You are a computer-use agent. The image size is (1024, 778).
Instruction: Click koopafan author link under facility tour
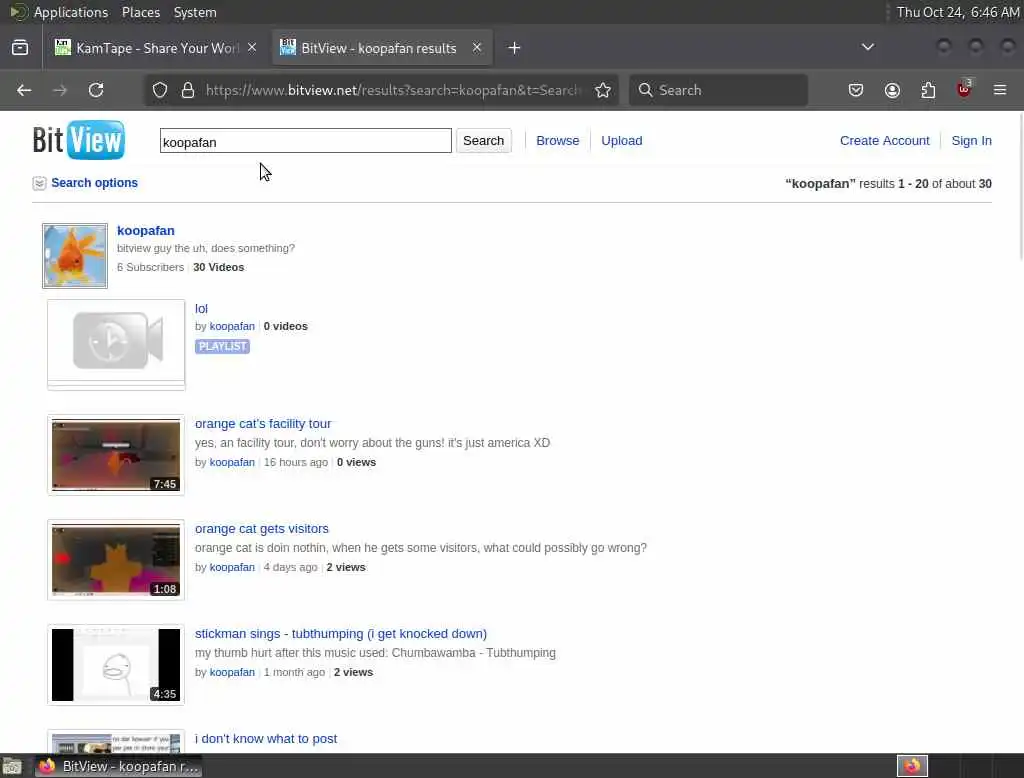(232, 462)
